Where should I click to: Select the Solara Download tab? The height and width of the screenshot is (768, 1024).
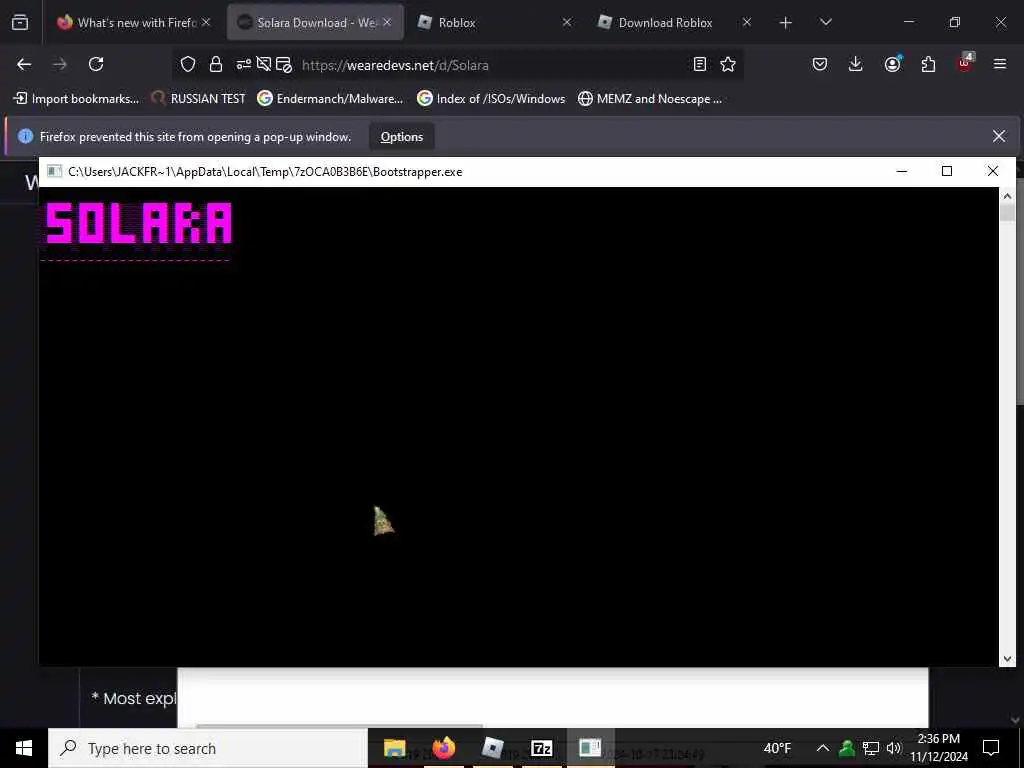[315, 22]
